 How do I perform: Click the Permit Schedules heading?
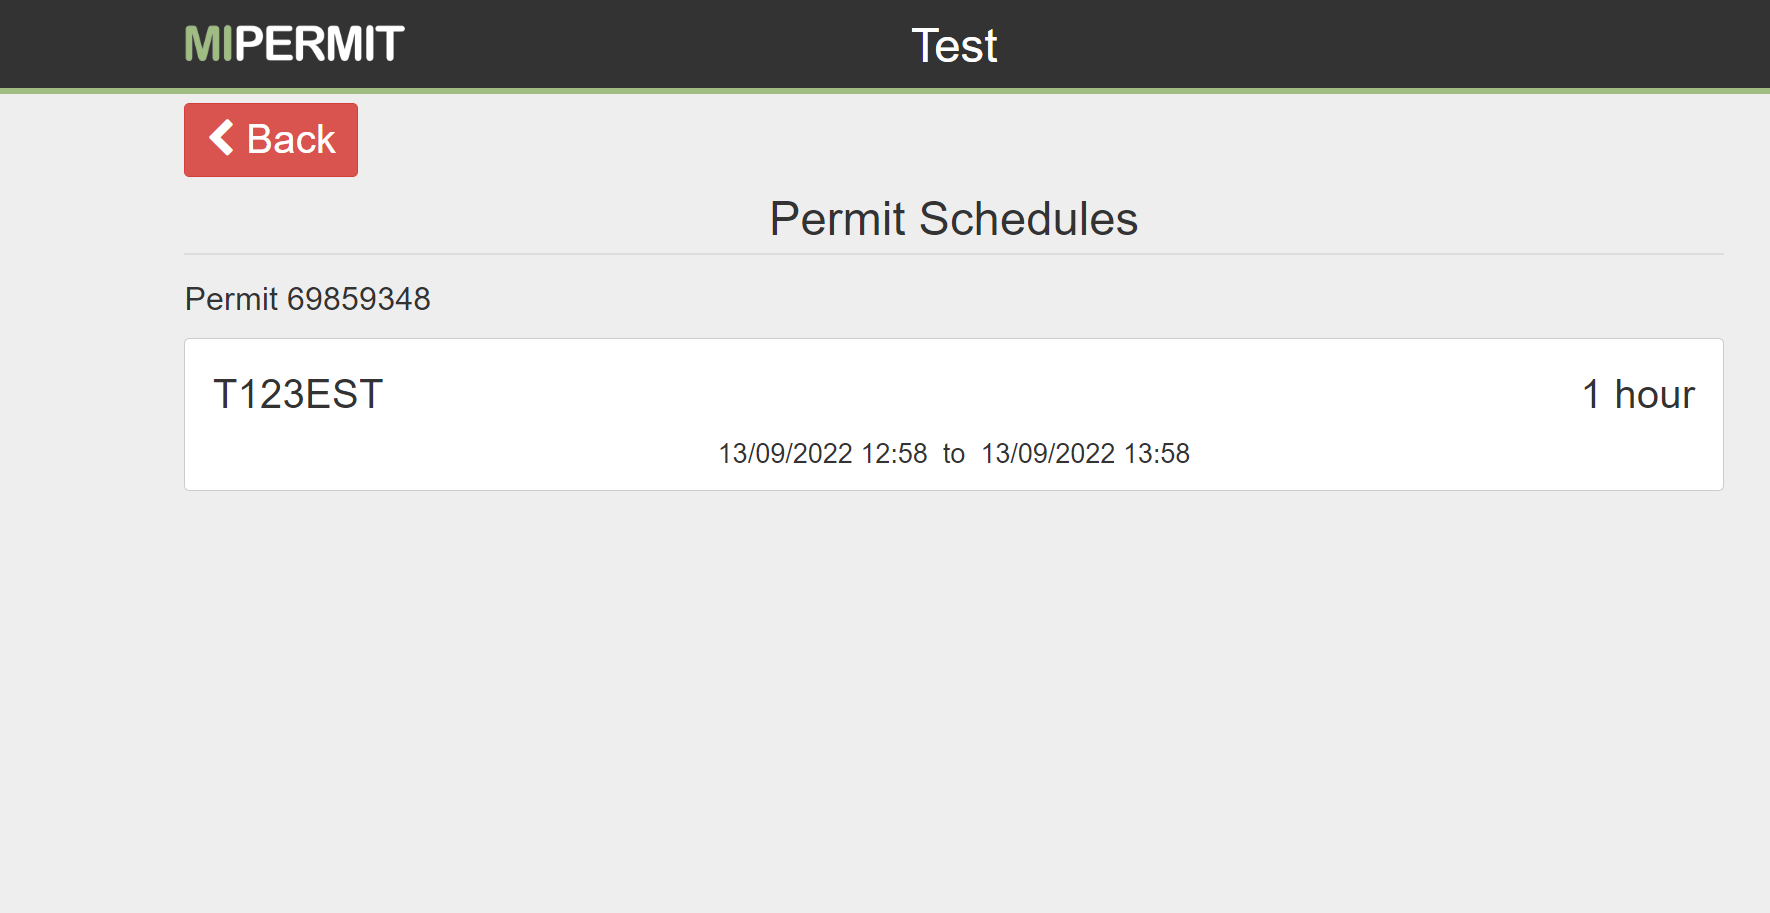click(x=953, y=219)
